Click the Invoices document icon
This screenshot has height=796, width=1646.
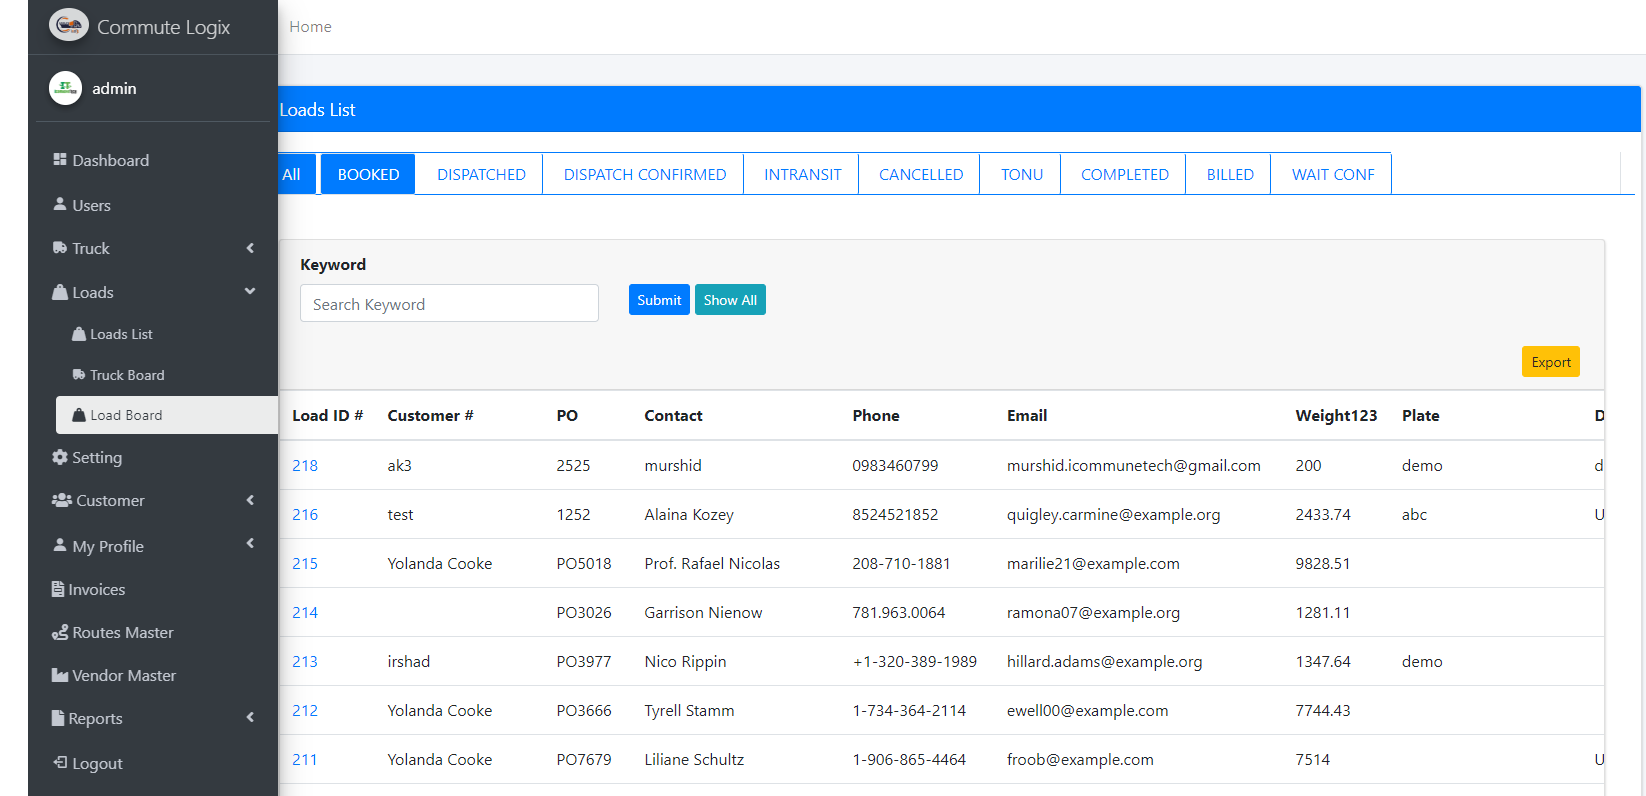tap(58, 589)
